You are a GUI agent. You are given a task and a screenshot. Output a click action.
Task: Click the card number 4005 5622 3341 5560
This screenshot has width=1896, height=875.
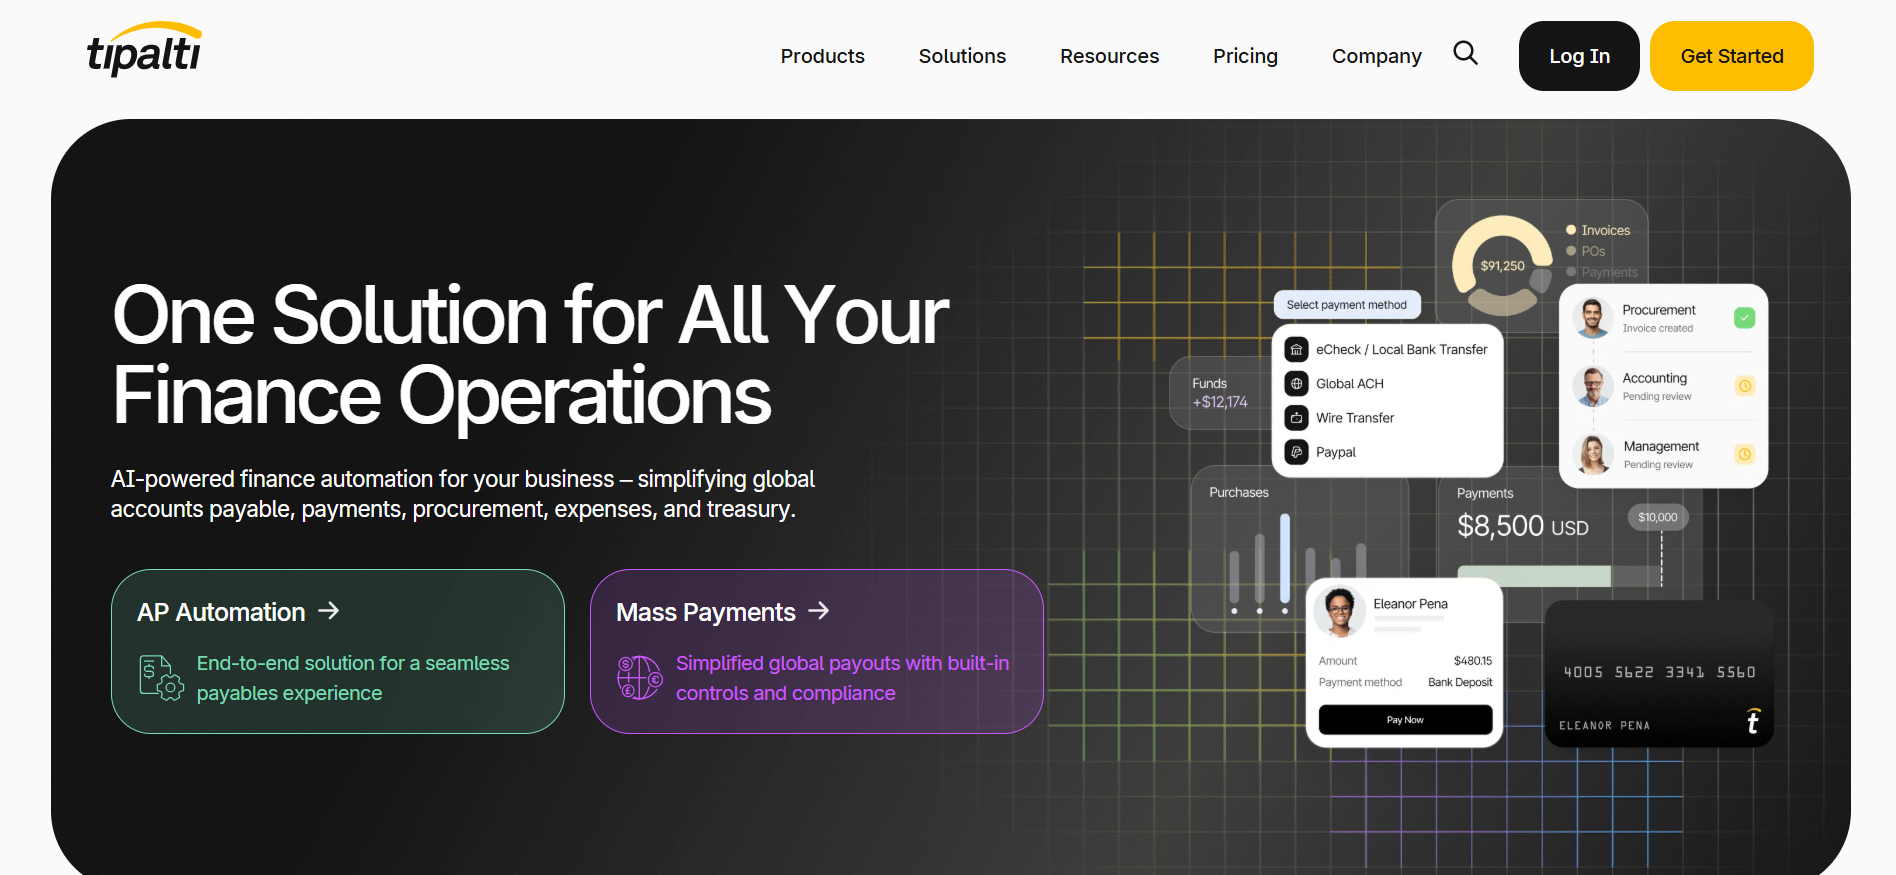(1659, 672)
